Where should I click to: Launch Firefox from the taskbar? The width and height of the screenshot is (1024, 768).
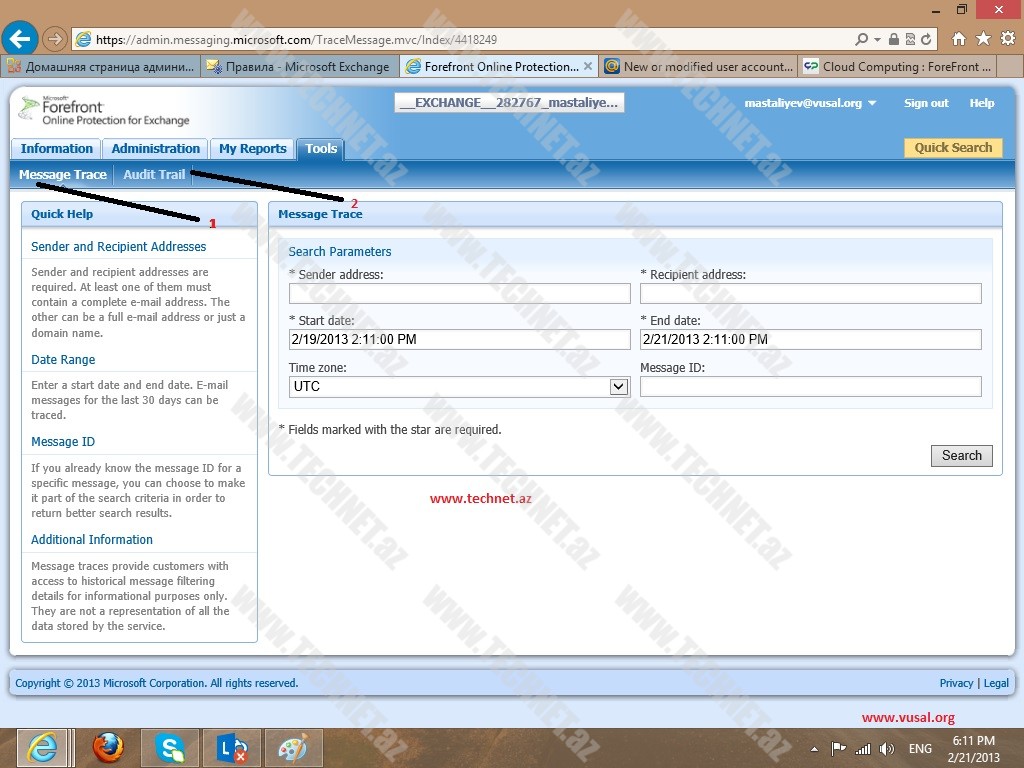coord(108,748)
